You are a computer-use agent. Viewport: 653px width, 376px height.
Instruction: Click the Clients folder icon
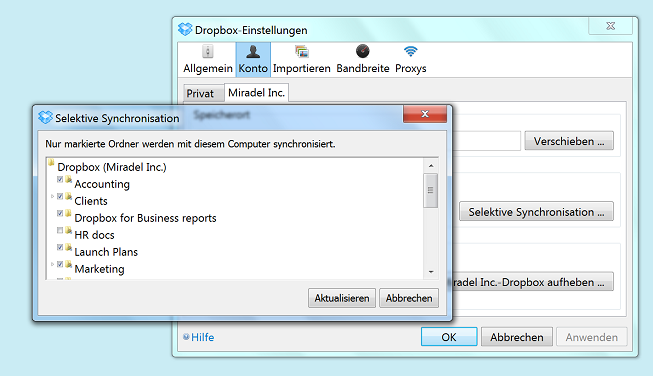69,197
